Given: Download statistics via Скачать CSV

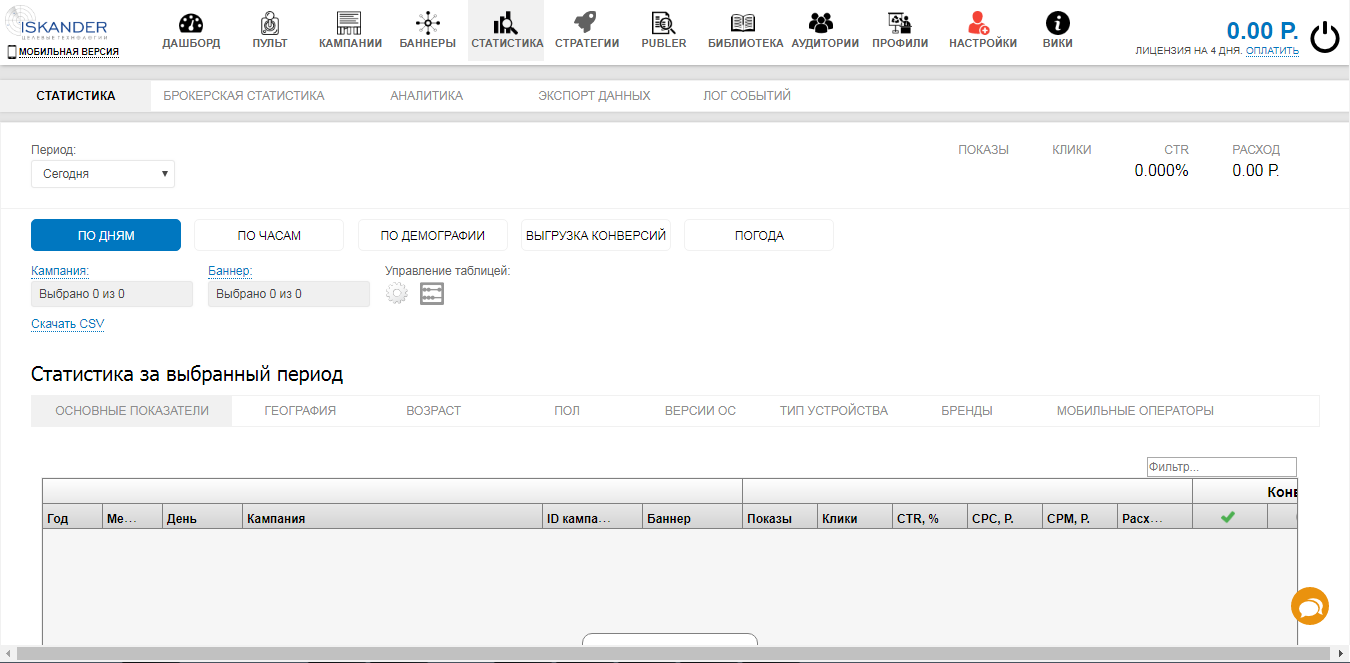Looking at the screenshot, I should (67, 324).
